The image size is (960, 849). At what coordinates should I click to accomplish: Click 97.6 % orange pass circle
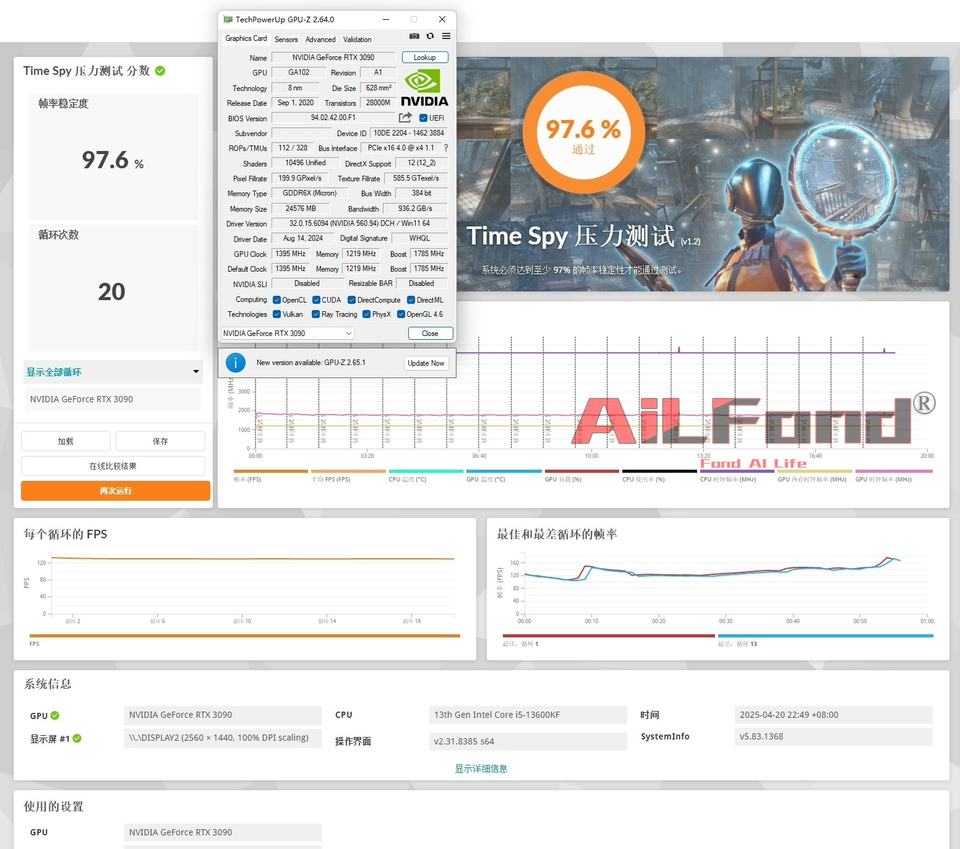coord(583,133)
